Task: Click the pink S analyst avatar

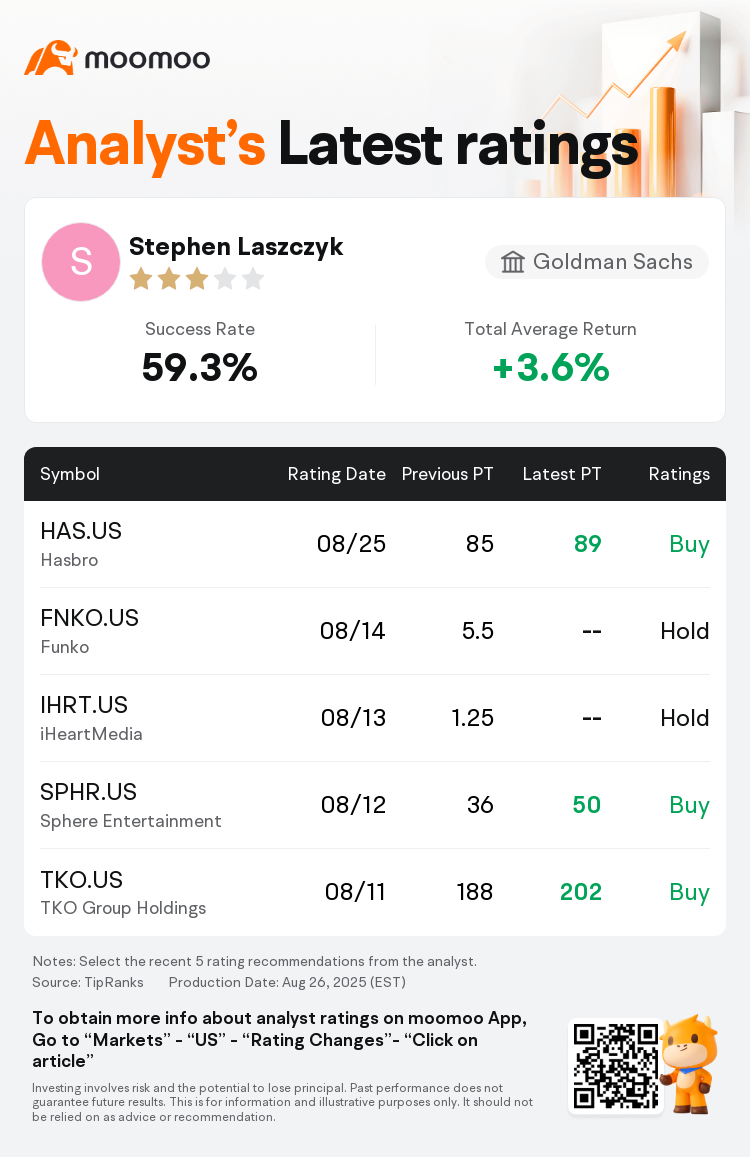Action: 81,261
